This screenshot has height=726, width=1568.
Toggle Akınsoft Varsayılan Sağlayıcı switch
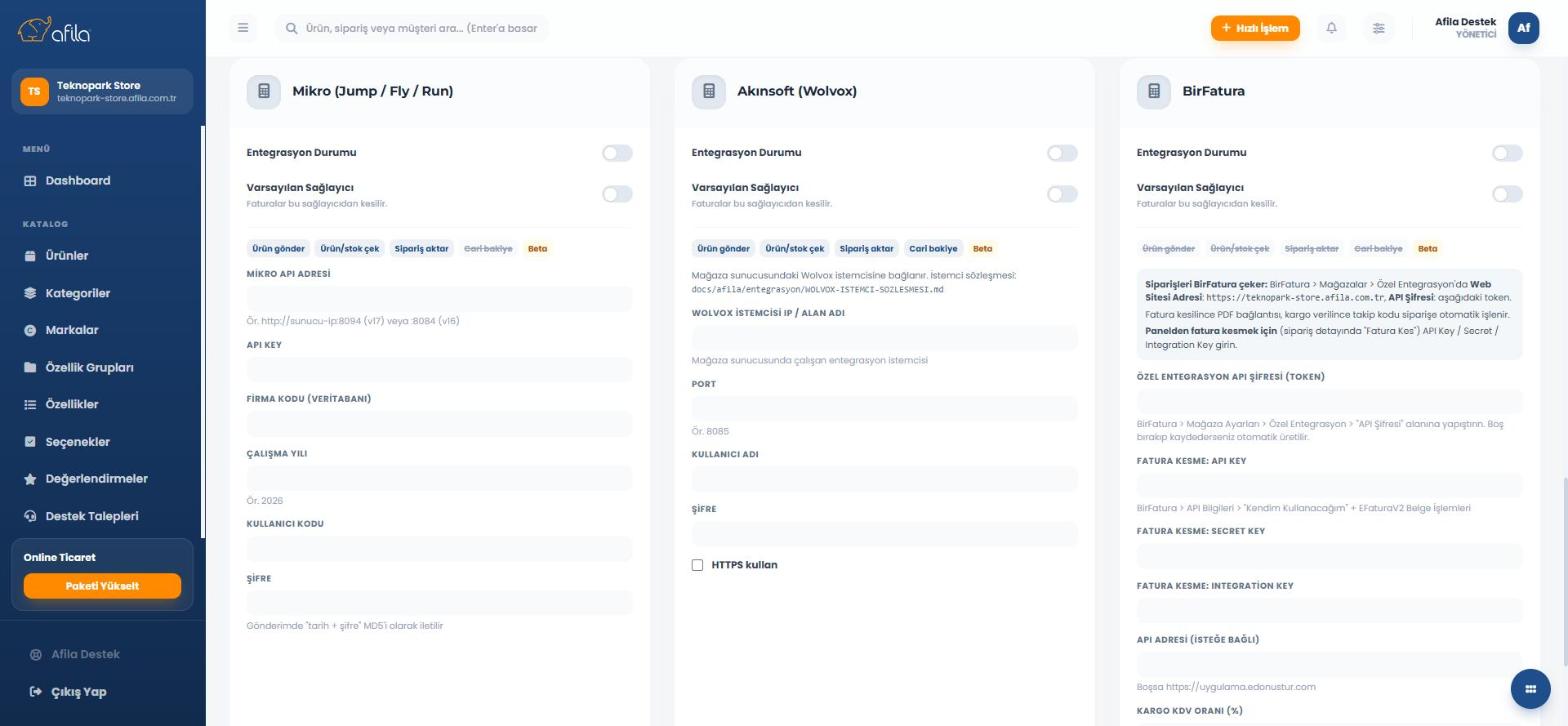[1062, 194]
